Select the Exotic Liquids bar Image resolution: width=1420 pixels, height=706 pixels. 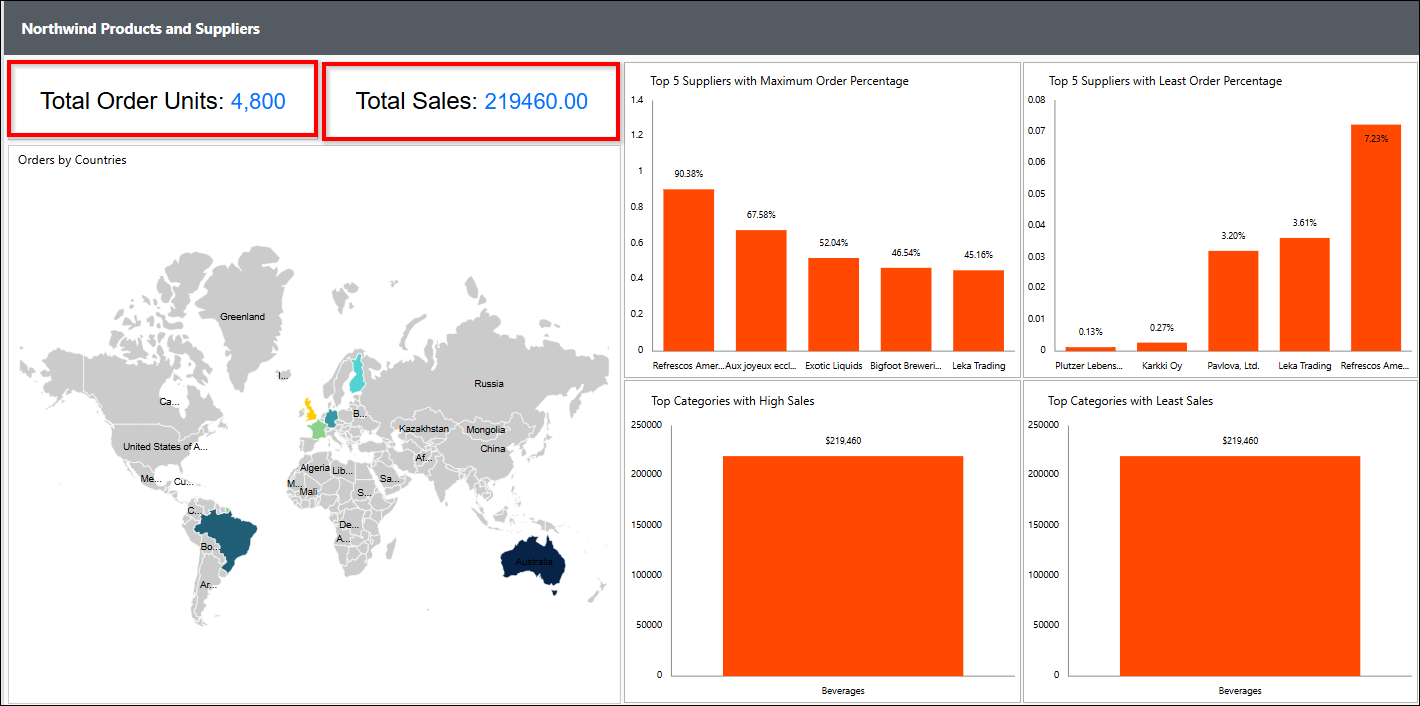click(x=833, y=304)
